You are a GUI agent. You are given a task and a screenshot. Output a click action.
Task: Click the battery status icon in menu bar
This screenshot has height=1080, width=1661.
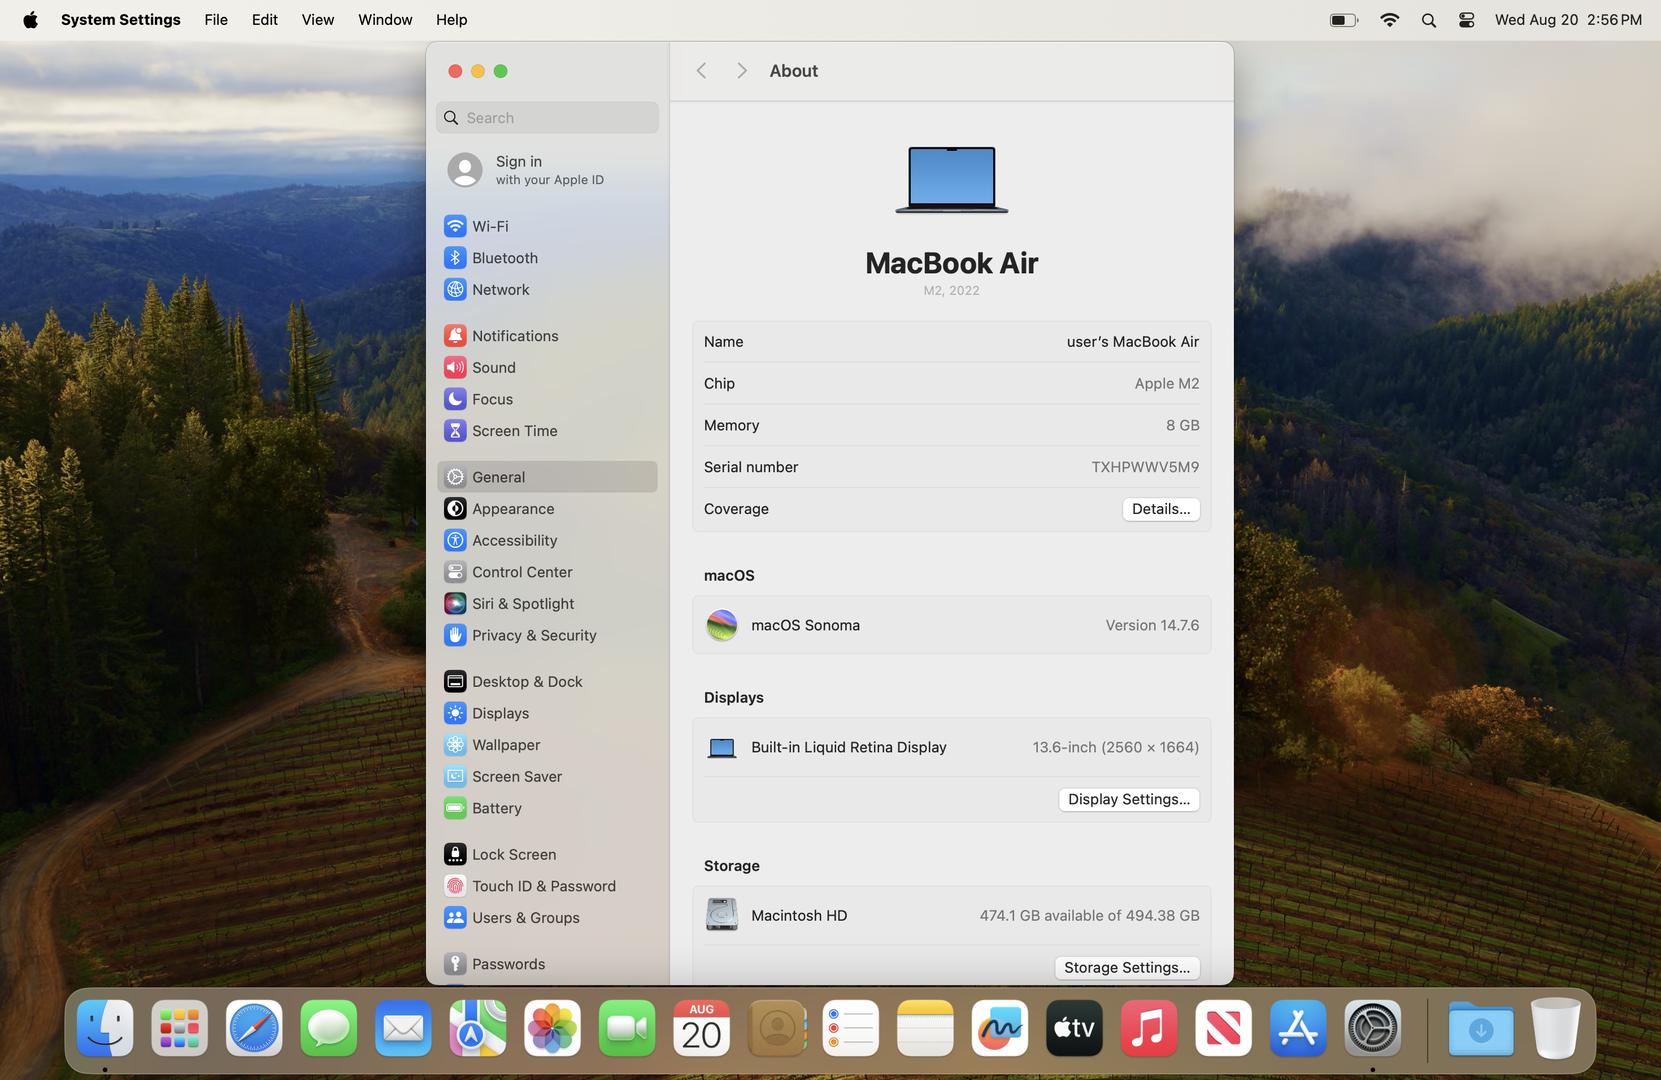1344,20
